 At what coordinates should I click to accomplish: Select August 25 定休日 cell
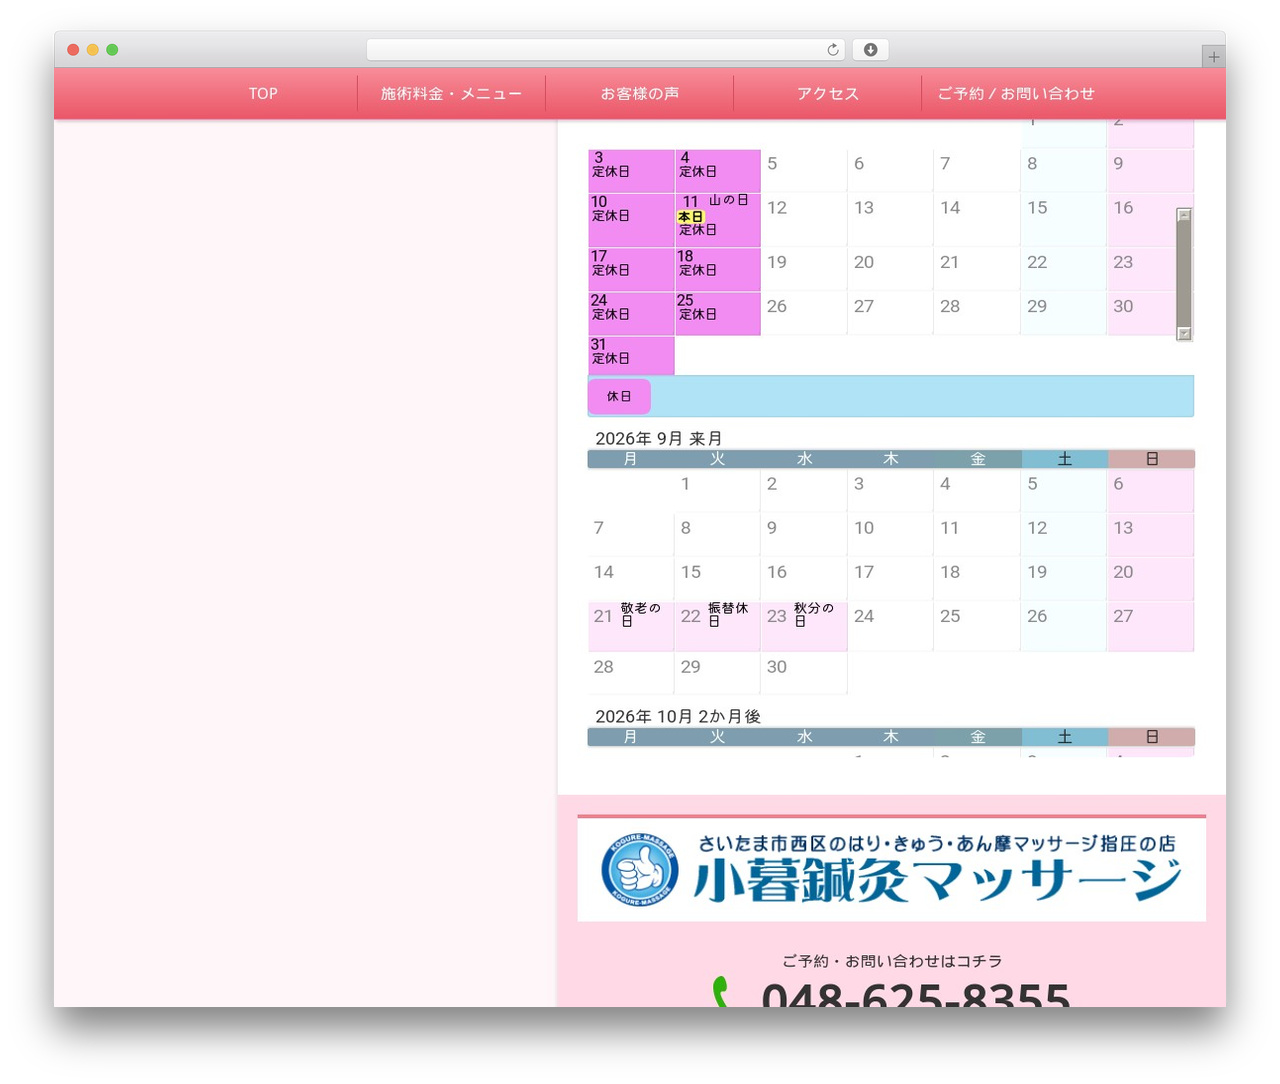(717, 313)
